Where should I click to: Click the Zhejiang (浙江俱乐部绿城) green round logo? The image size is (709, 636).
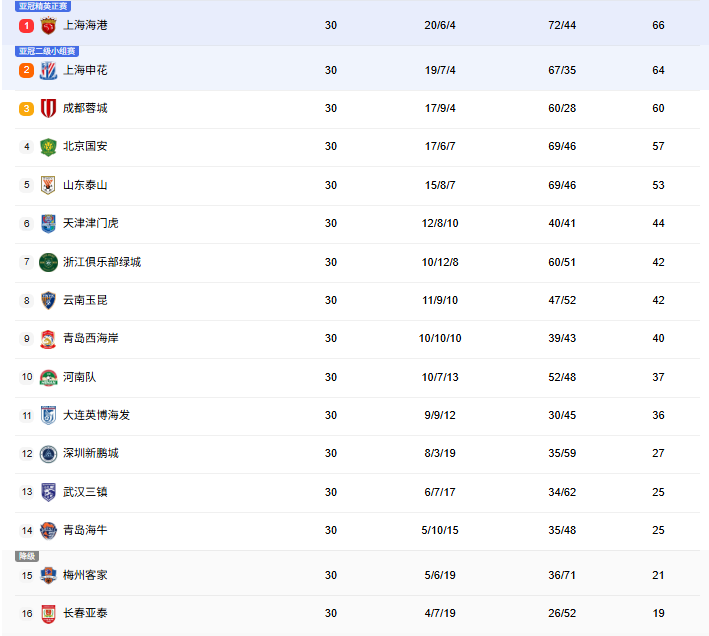[x=48, y=262]
